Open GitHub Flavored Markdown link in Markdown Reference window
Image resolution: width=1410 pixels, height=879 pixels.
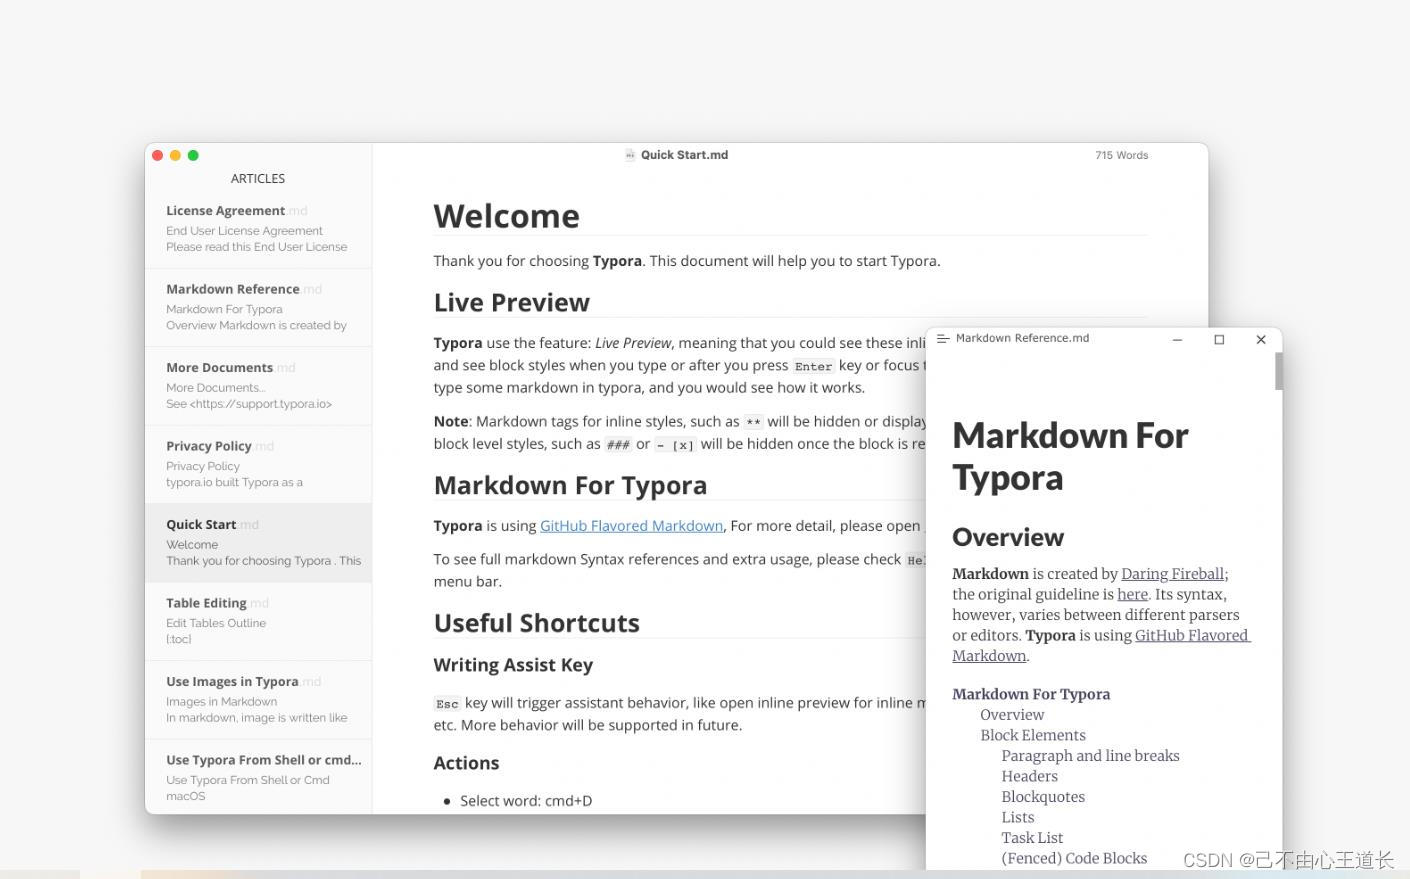(x=1192, y=635)
